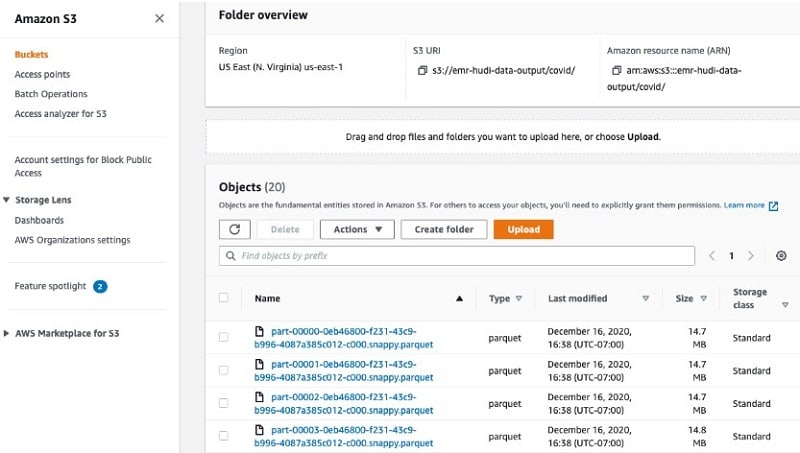Open table preferences gear icon
Viewport: 800px width, 453px height.
(781, 256)
